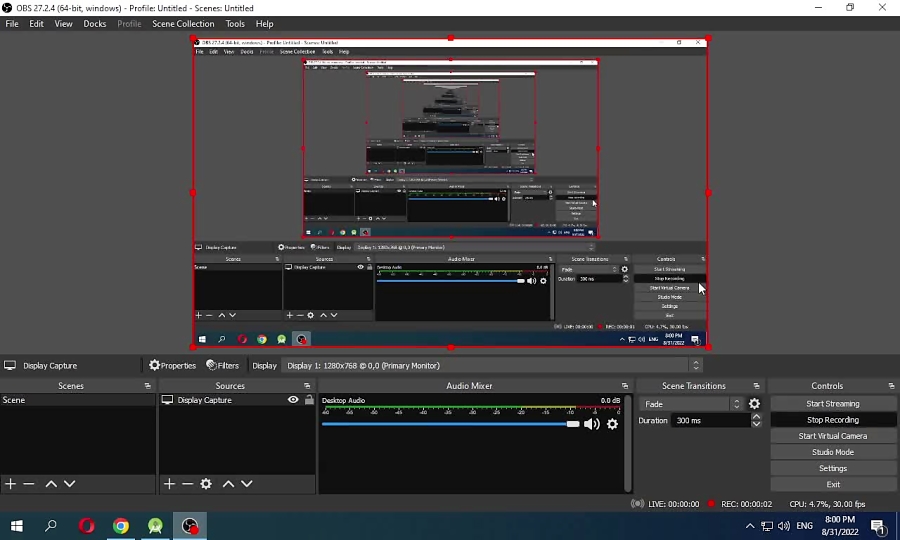This screenshot has width=900, height=540.
Task: Toggle lock on the Display Capture source
Action: click(x=309, y=400)
